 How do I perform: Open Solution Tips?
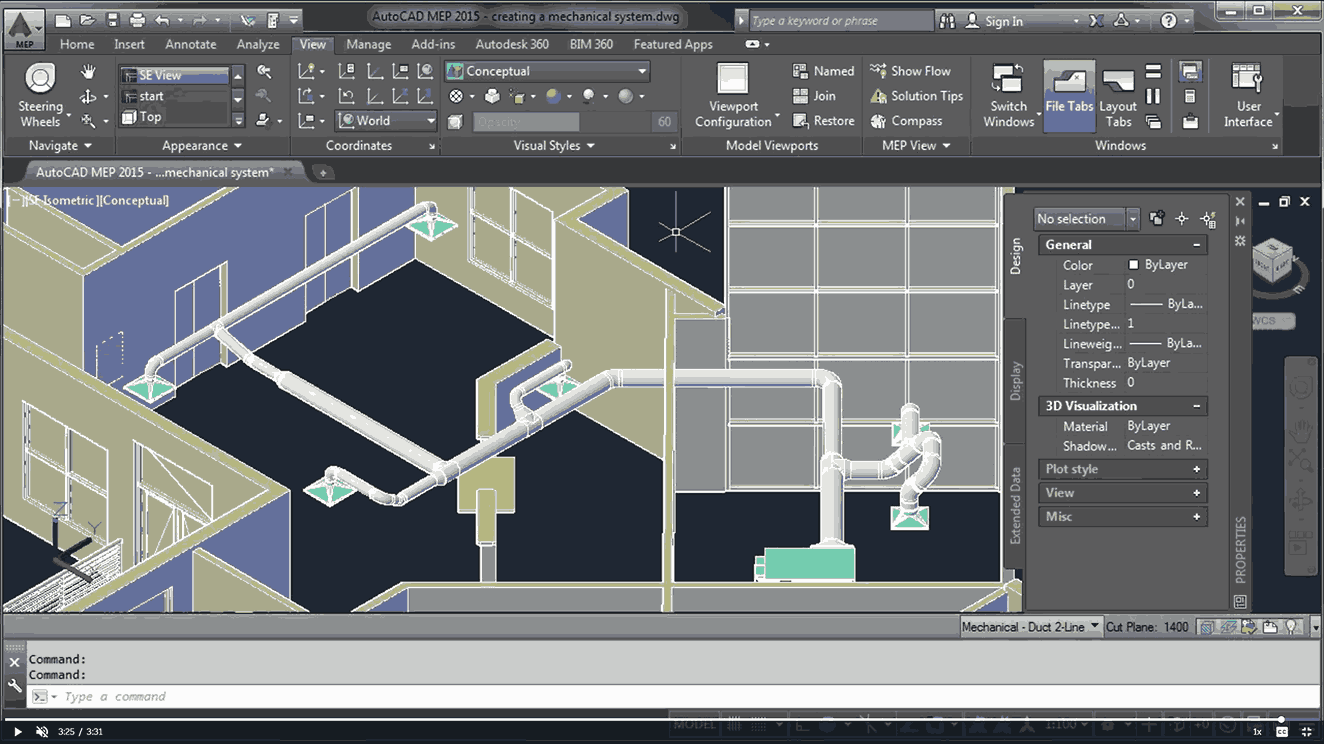click(916, 96)
